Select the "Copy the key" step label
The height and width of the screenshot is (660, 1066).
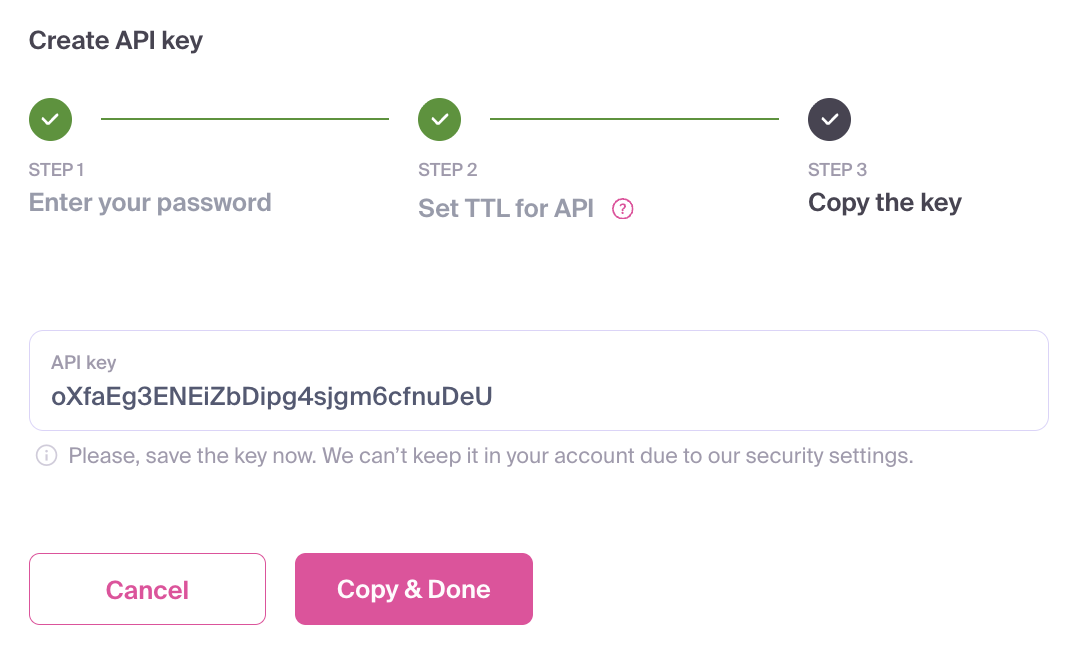click(x=884, y=203)
